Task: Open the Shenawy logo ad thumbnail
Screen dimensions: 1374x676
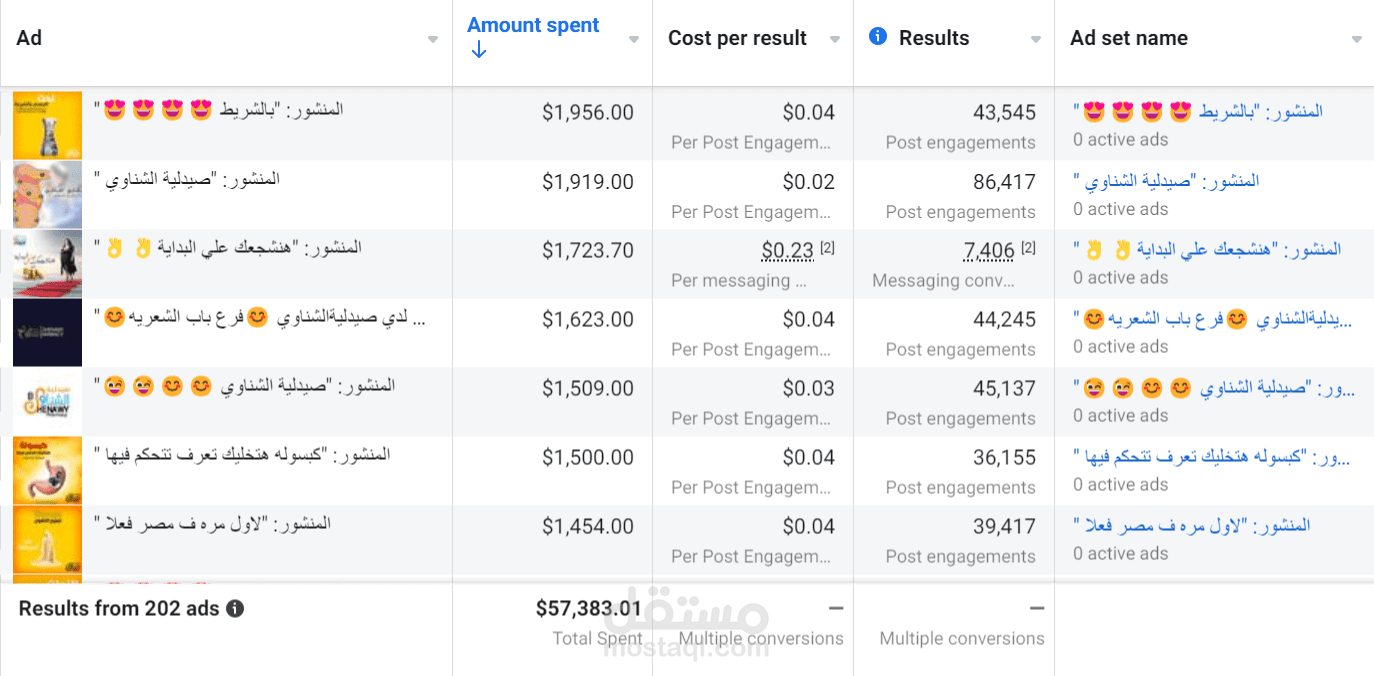Action: [33, 401]
